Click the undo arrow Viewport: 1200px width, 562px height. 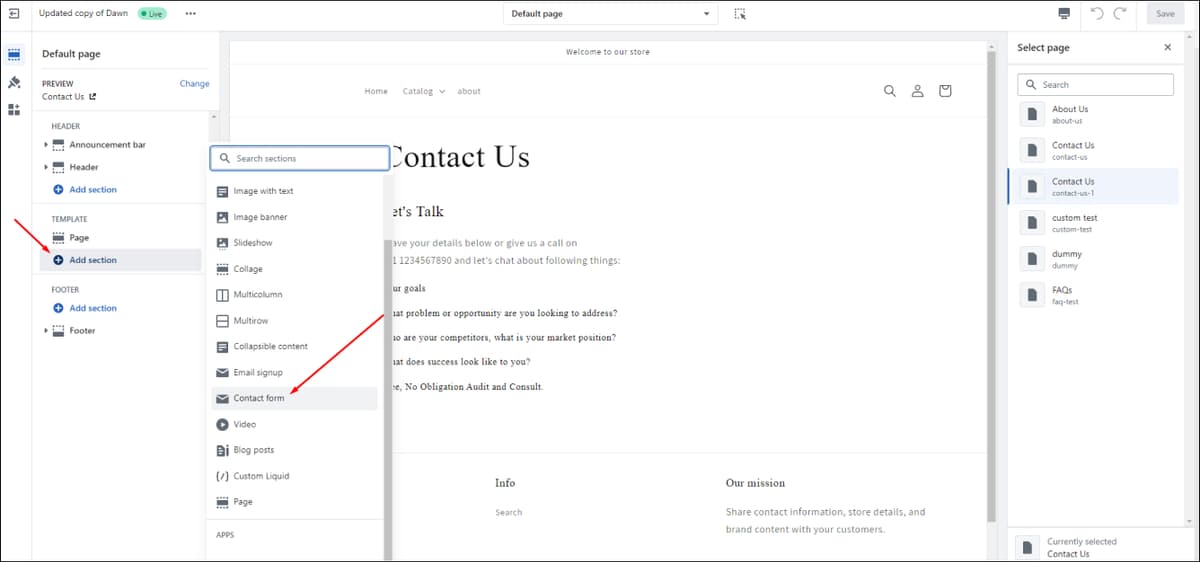coord(1097,13)
